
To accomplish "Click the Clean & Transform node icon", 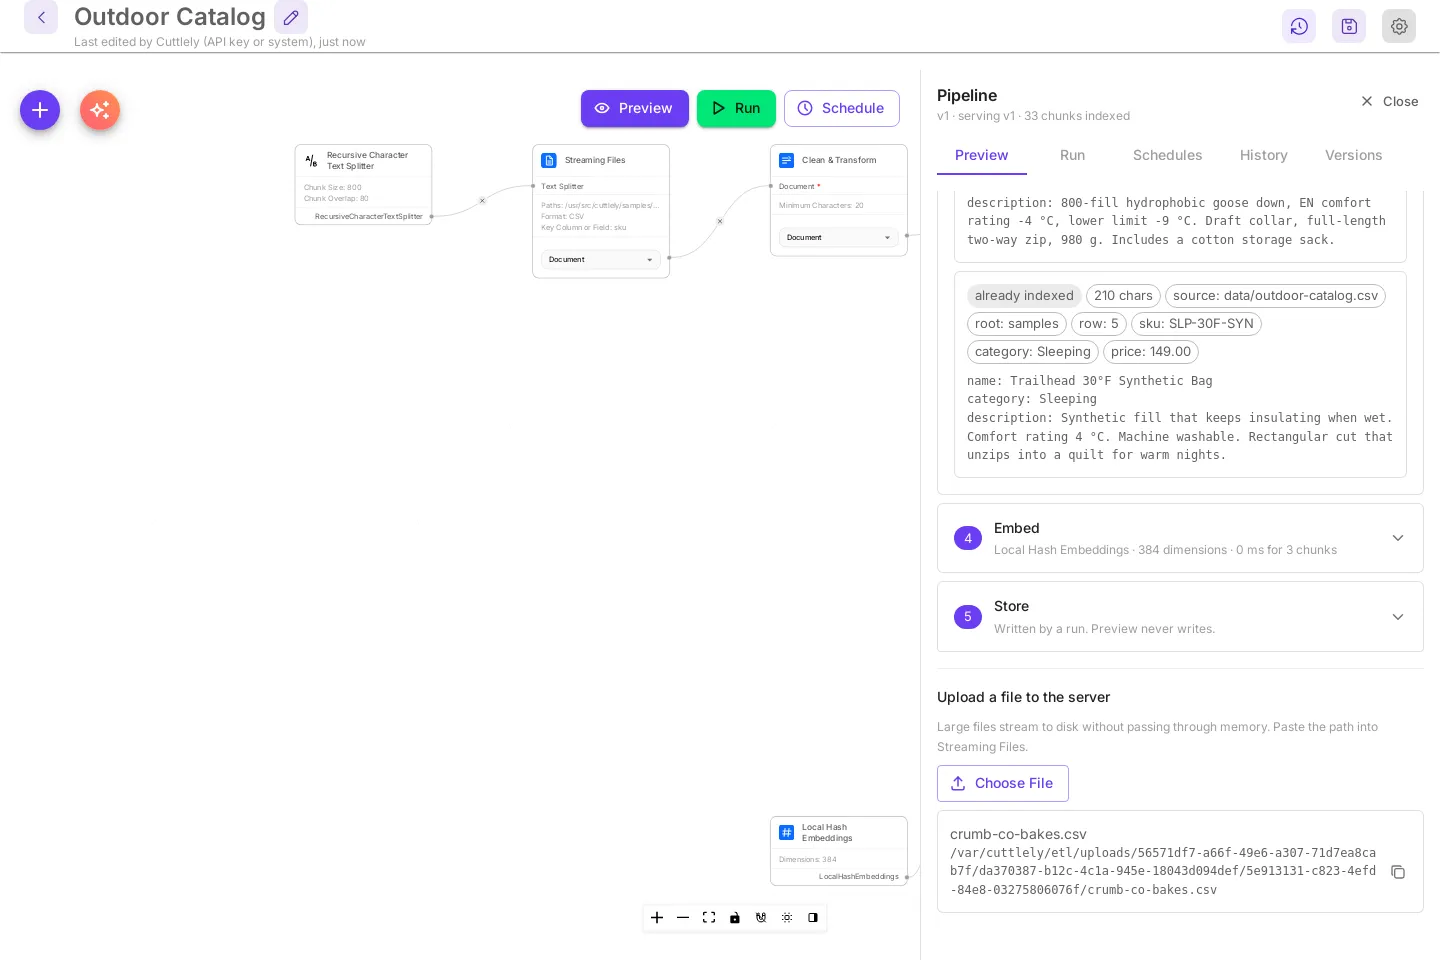I will (x=787, y=160).
